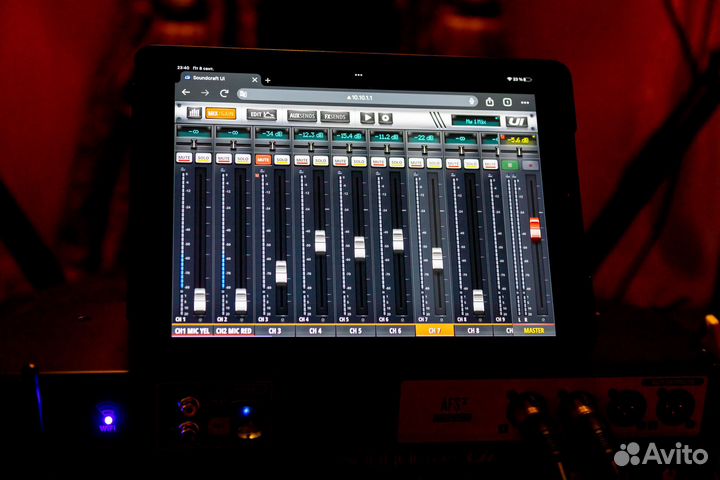Unmute channel 3 with Mute button

263,159
